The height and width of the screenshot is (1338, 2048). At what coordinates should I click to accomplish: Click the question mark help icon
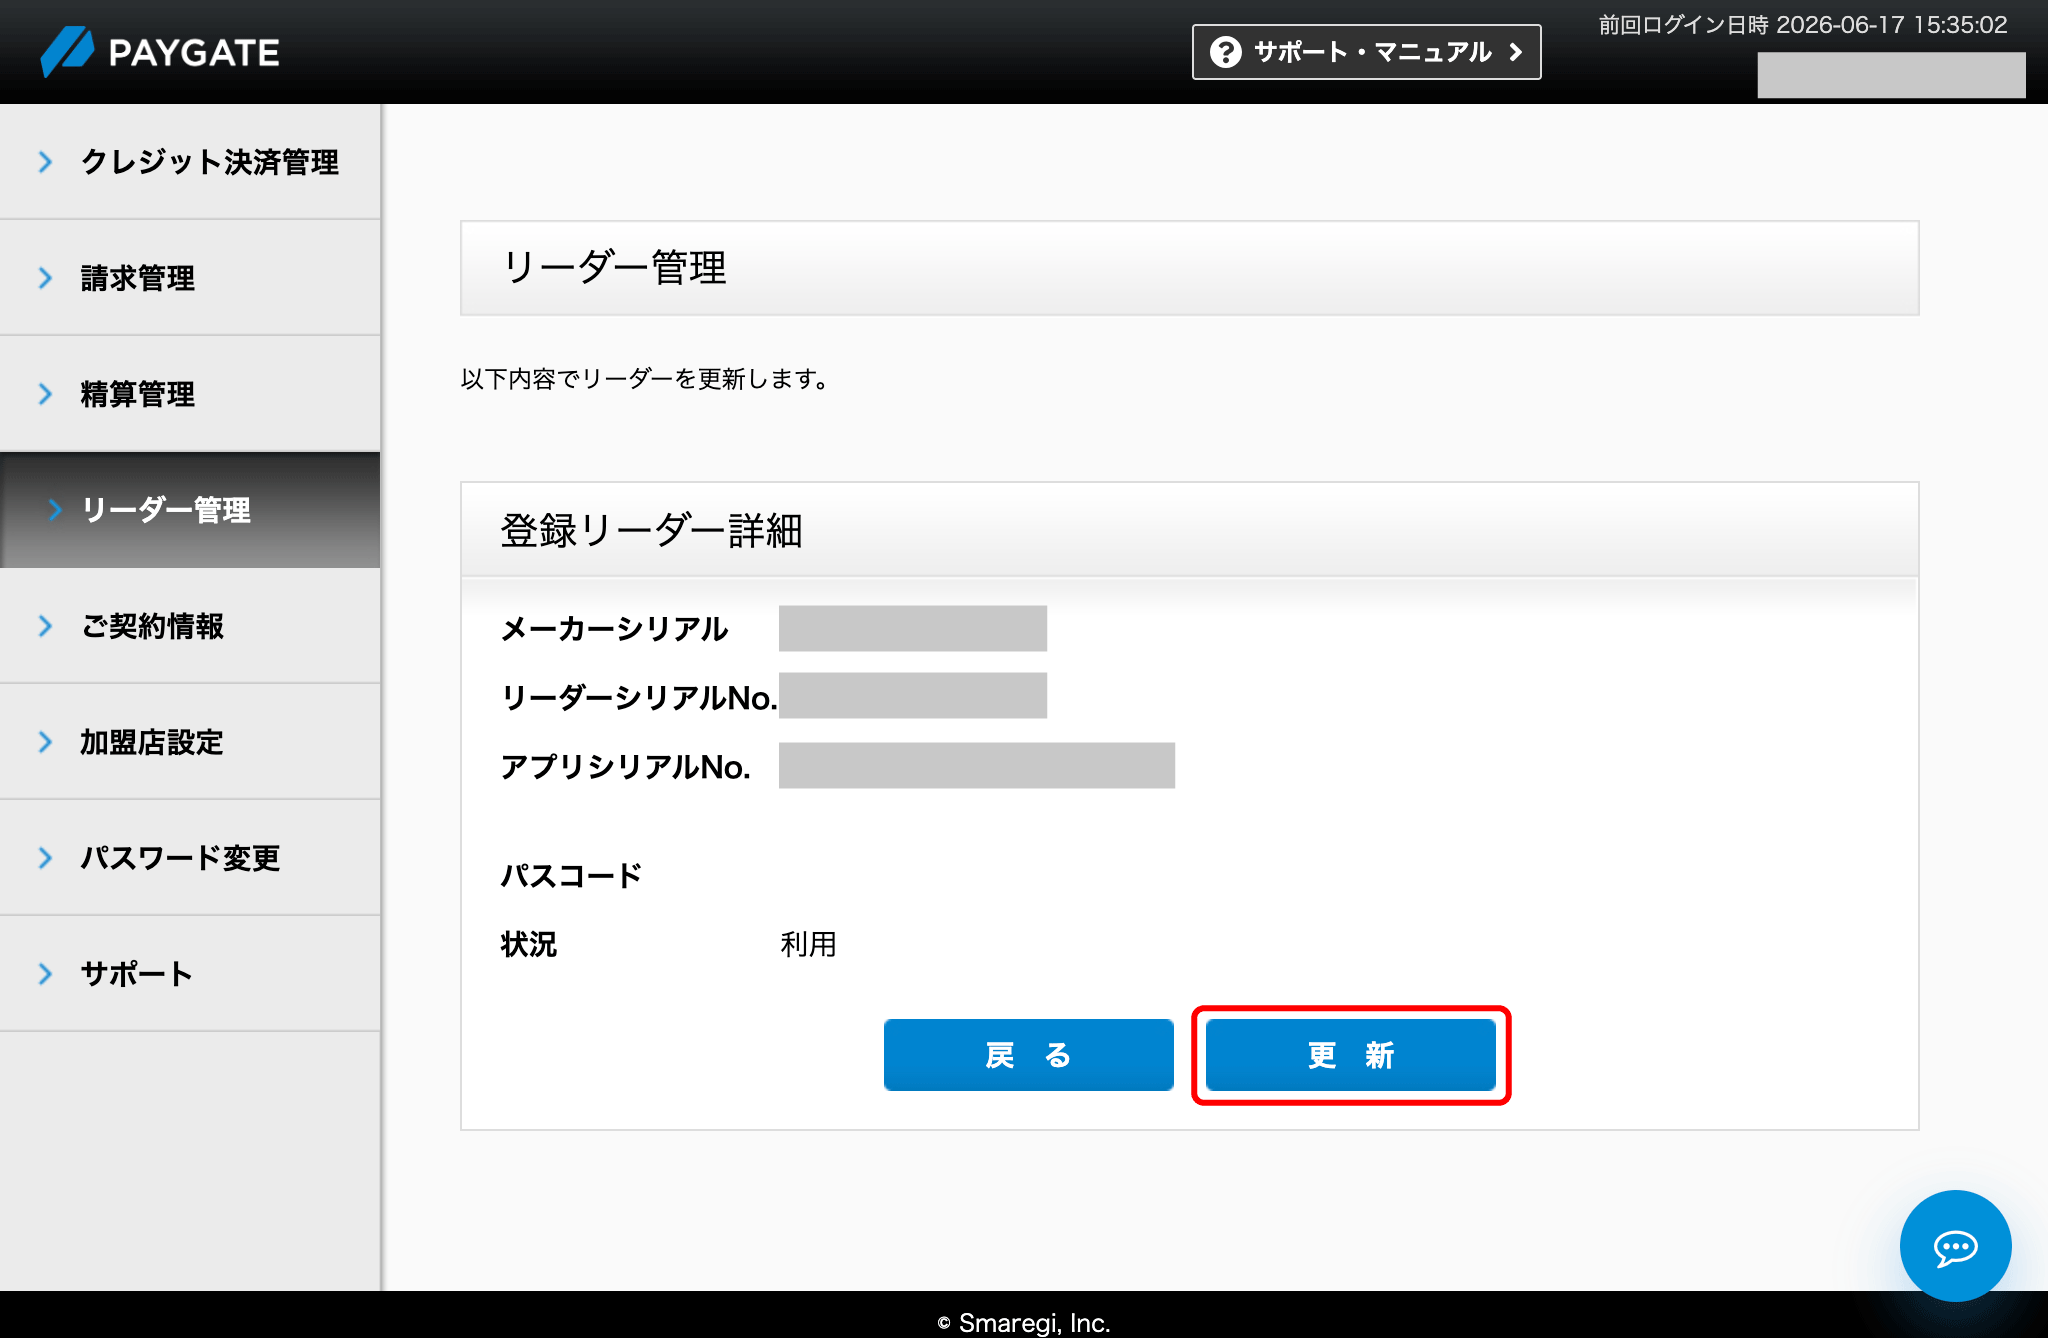tap(1225, 52)
